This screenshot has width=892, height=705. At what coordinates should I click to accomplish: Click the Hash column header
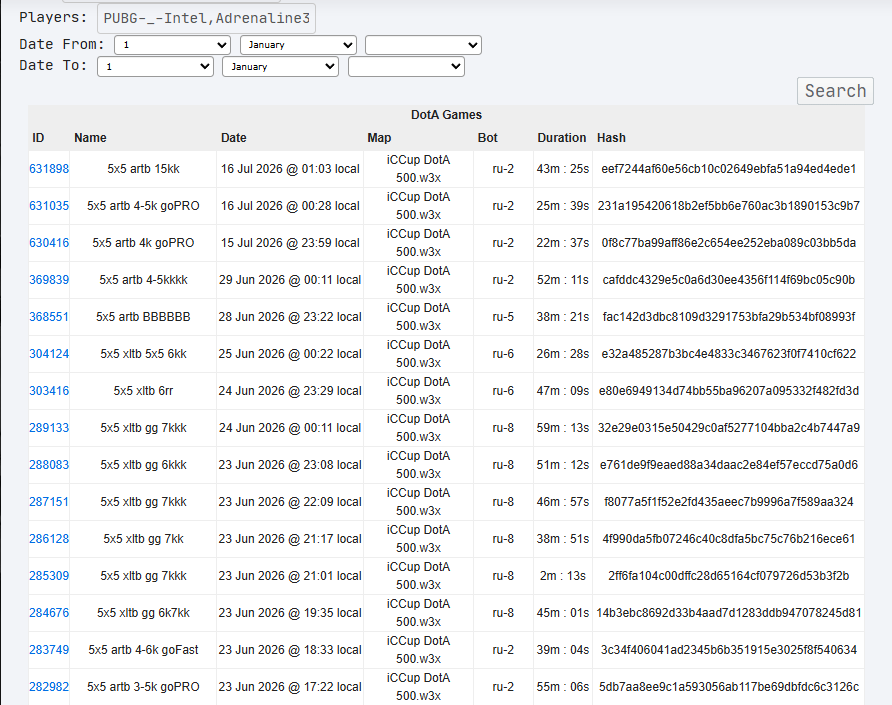pyautogui.click(x=611, y=138)
